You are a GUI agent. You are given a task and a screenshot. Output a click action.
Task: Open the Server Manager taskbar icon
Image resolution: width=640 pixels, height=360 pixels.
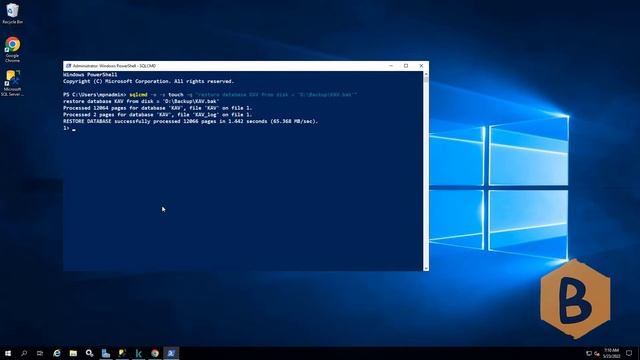(106, 353)
